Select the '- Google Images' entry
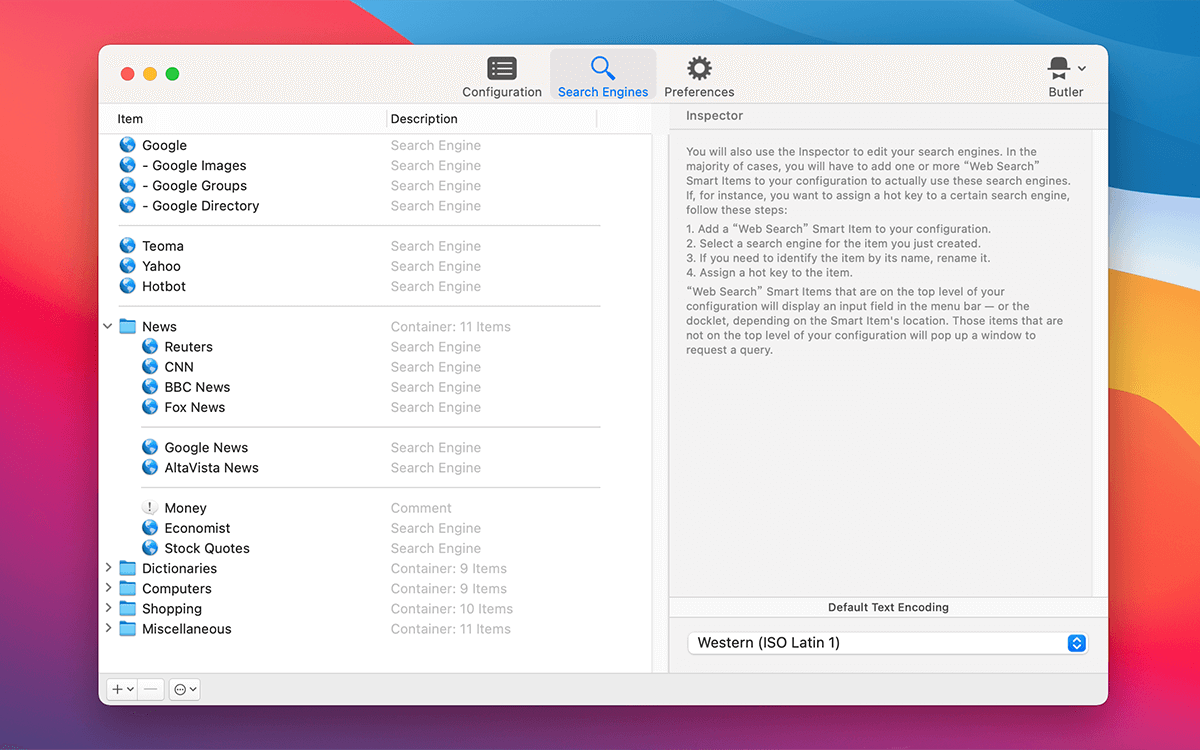The height and width of the screenshot is (750, 1200). 194,165
